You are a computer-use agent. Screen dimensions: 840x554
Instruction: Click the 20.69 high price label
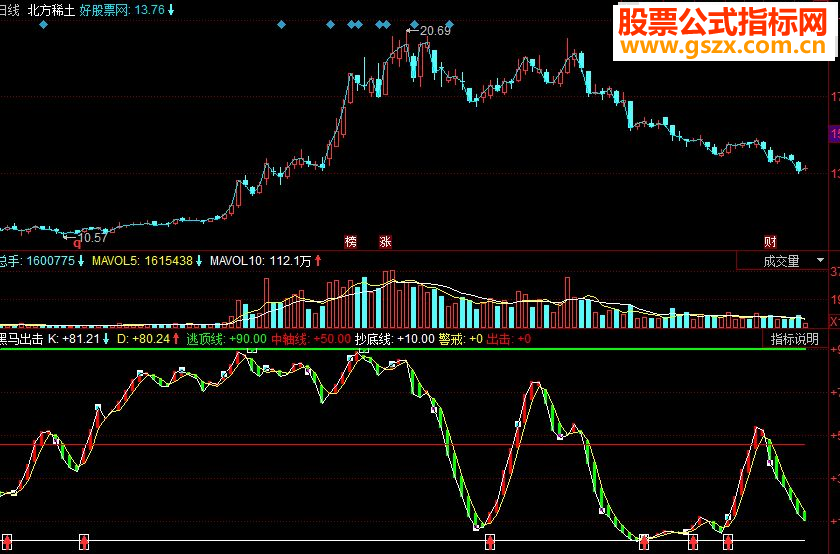tap(435, 31)
